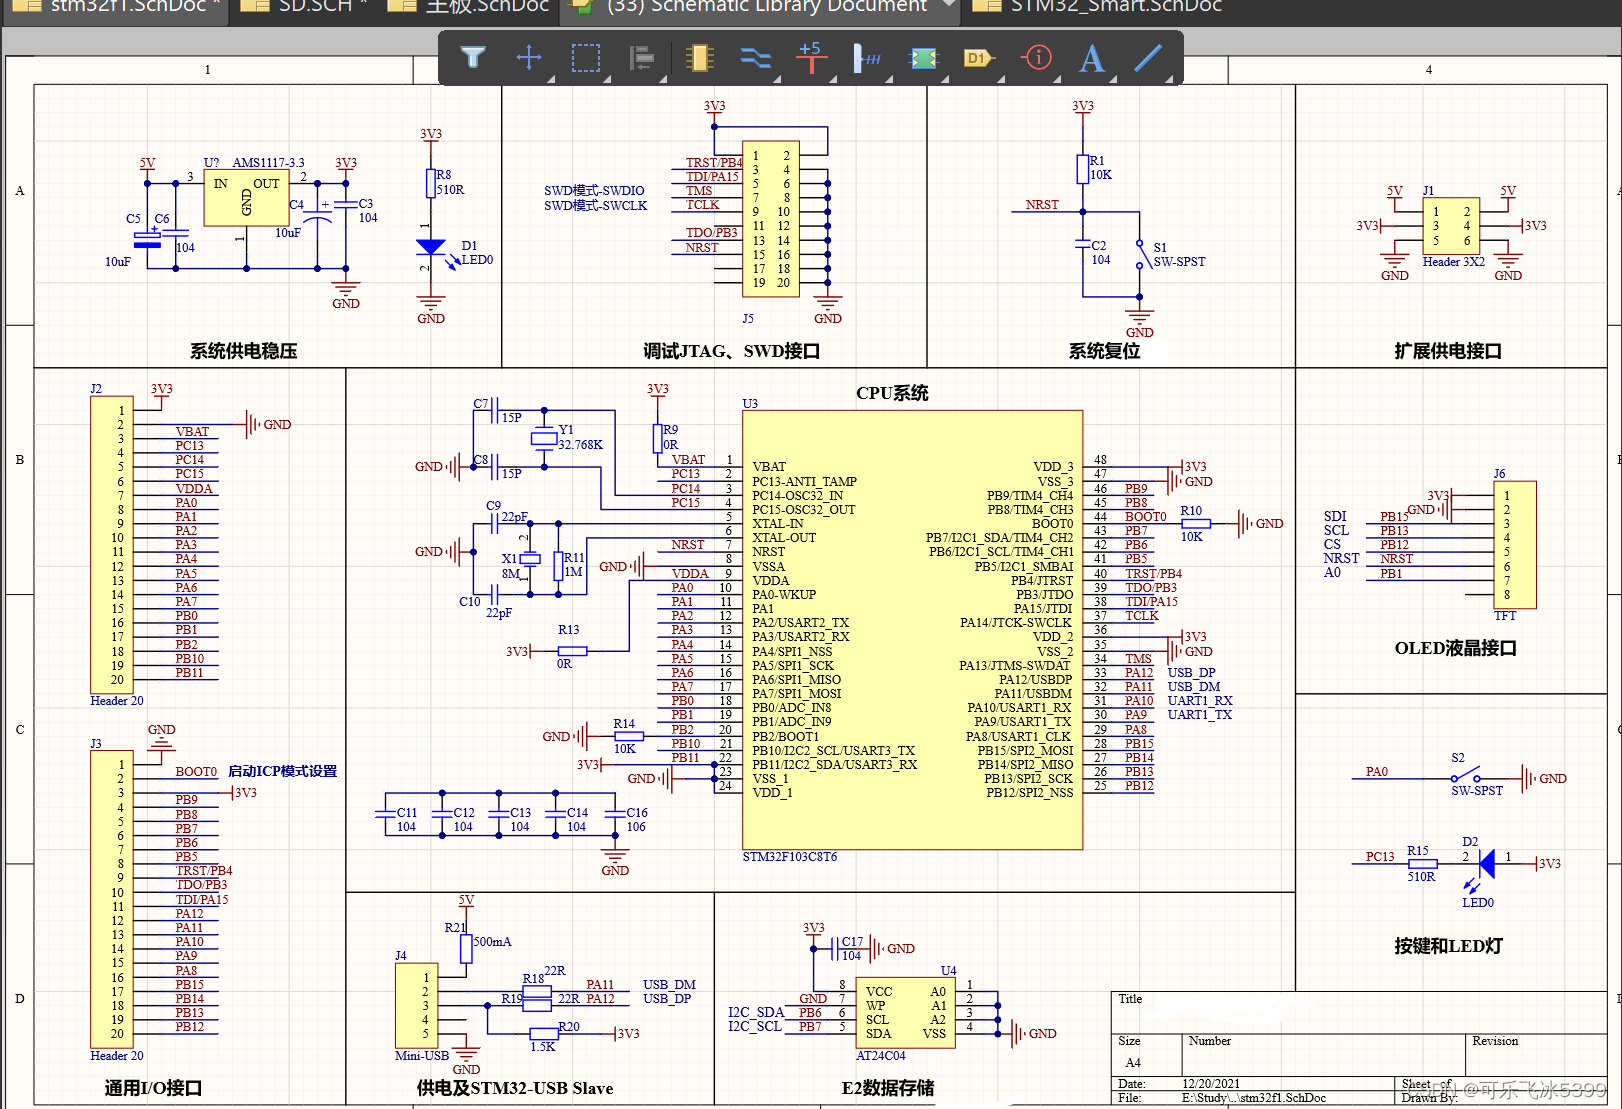Image resolution: width=1622 pixels, height=1109 pixels.
Task: Activate the dashed rectangle selection tool
Action: (x=586, y=58)
